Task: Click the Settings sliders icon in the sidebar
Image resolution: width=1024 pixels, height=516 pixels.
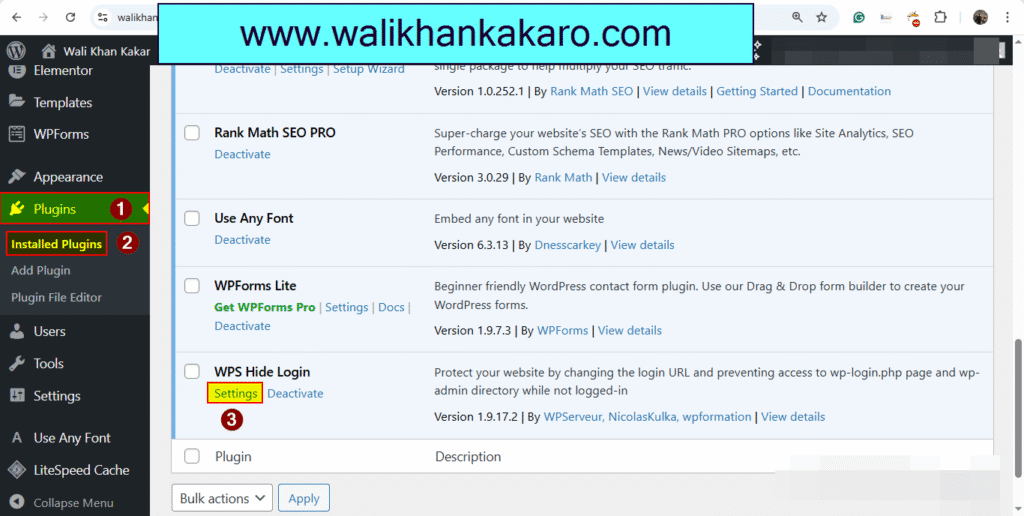Action: [x=17, y=396]
